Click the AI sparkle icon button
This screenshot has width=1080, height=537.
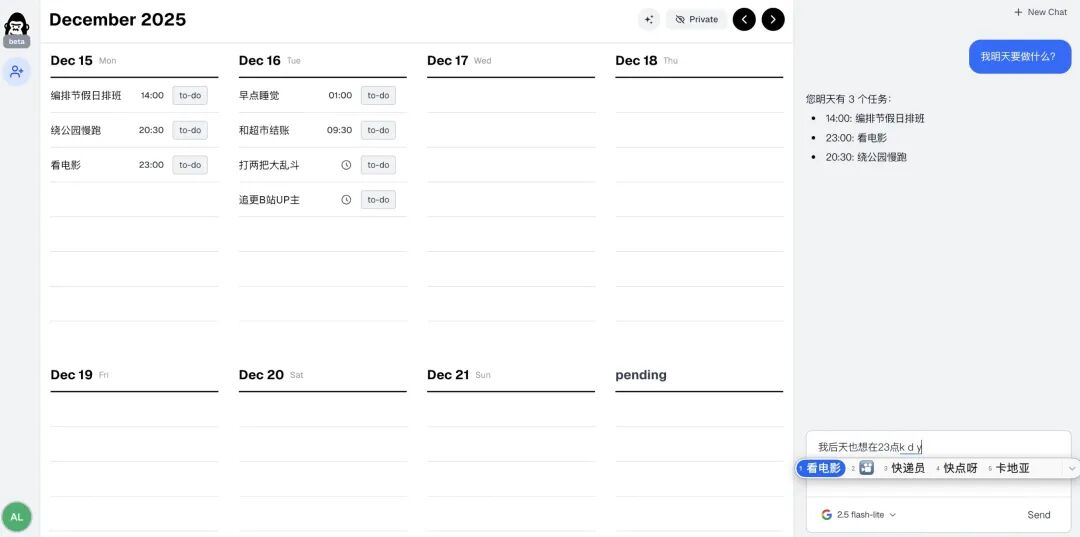(649, 19)
